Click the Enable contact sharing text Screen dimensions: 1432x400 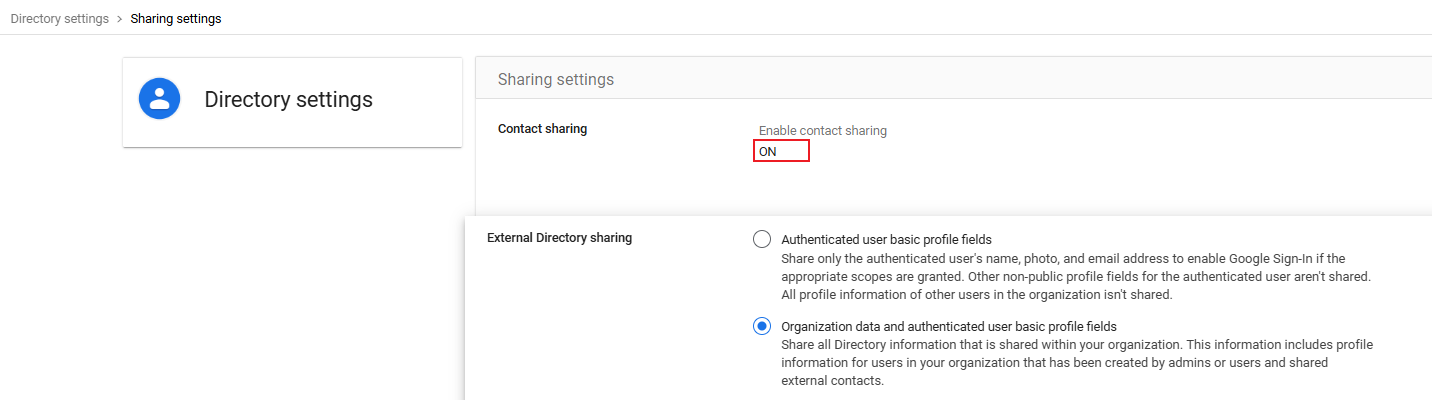click(822, 131)
